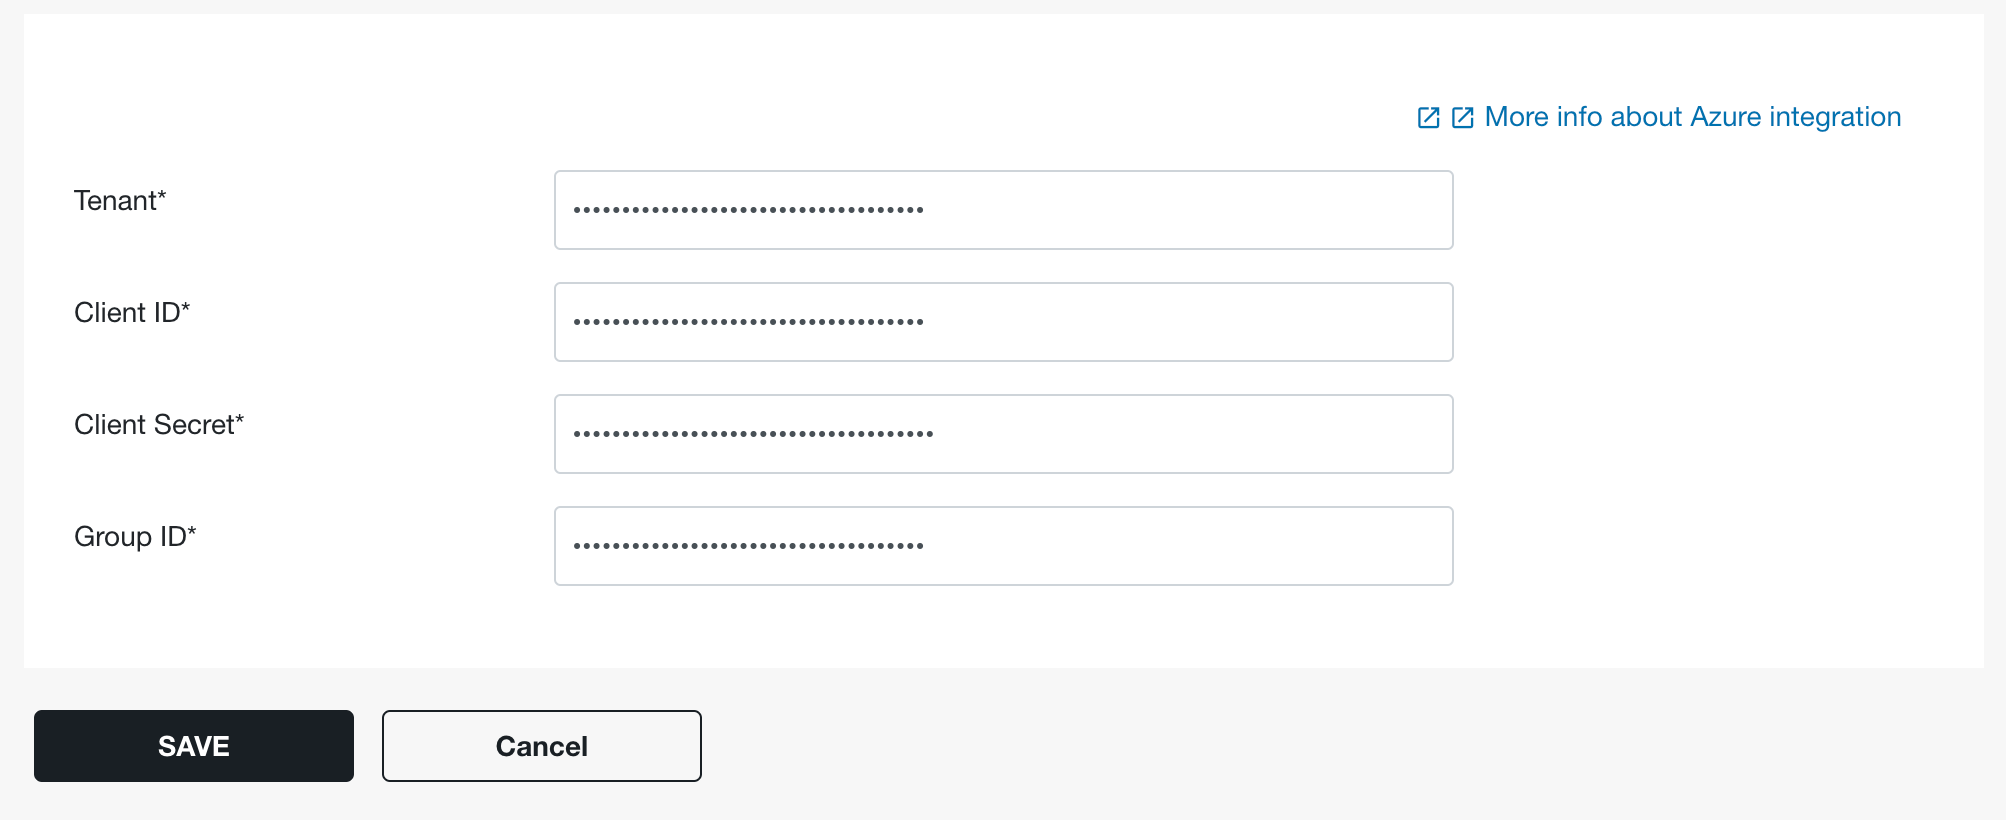Click the masked dots in Client Secret field
The image size is (2006, 820).
click(753, 434)
